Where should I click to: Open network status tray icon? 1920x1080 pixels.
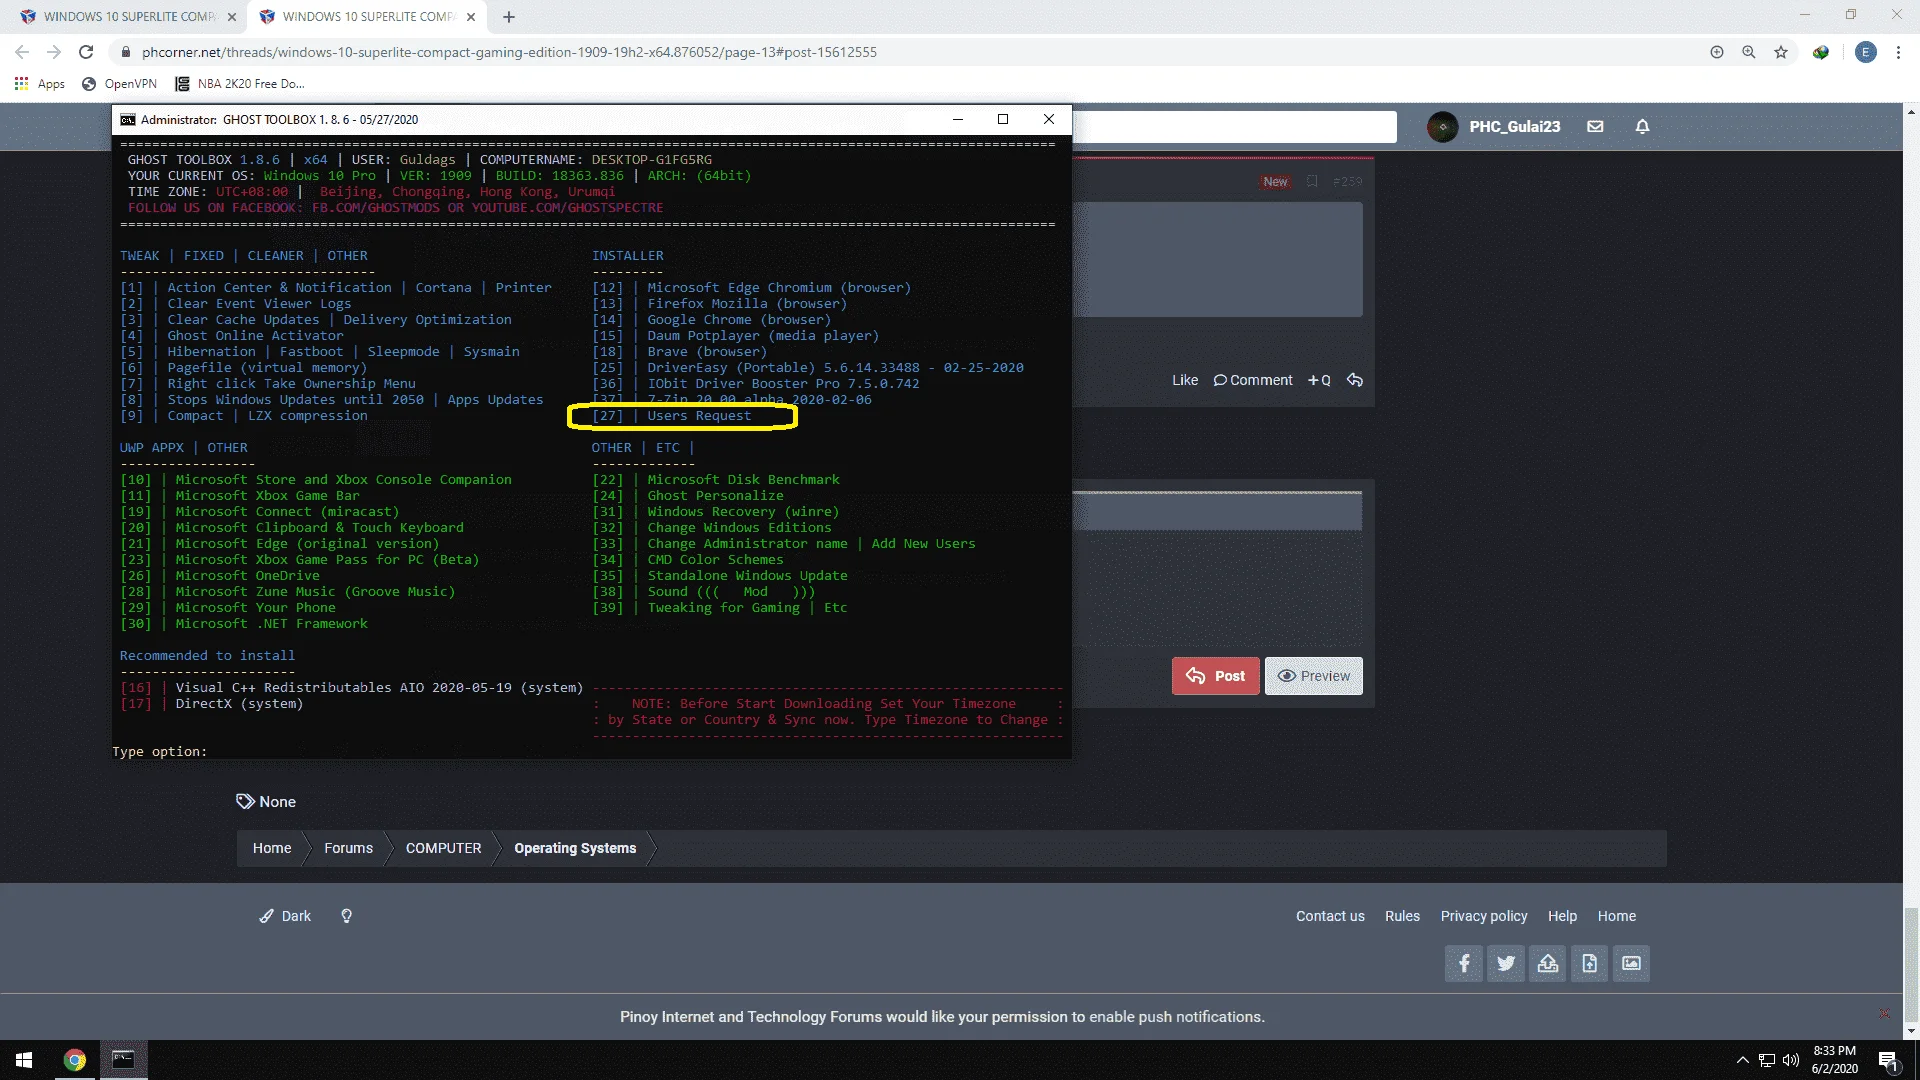click(x=1767, y=1060)
